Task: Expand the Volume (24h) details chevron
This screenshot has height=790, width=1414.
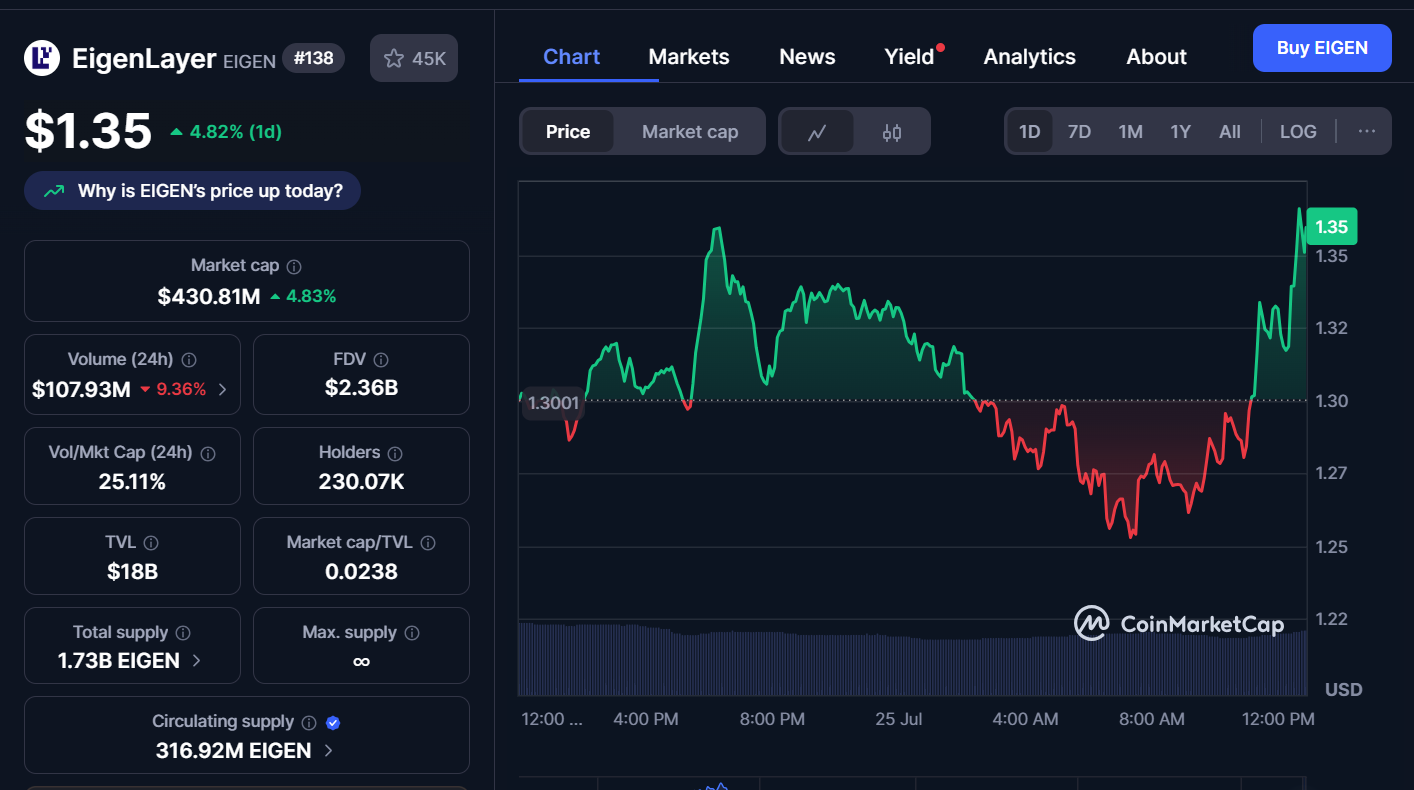Action: pos(222,389)
